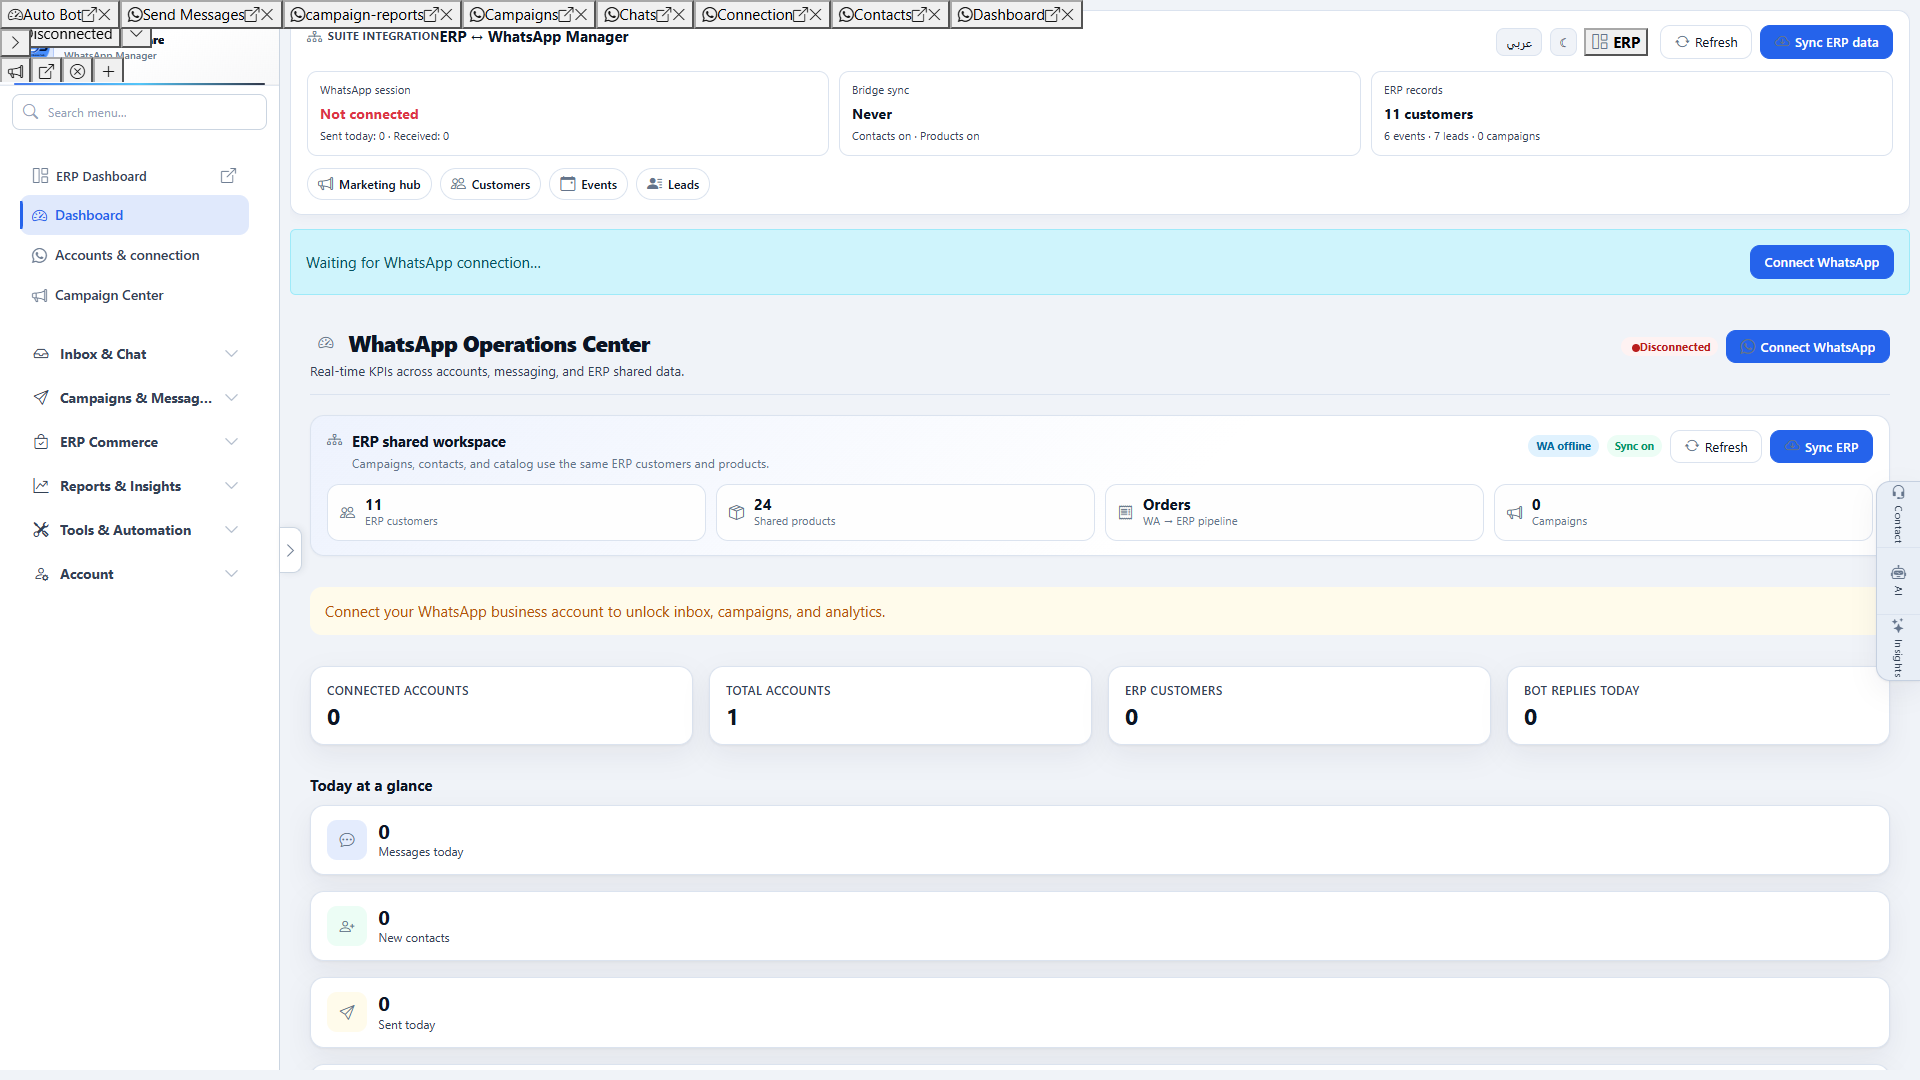Open the Marketing hub shortcut

[x=369, y=184]
